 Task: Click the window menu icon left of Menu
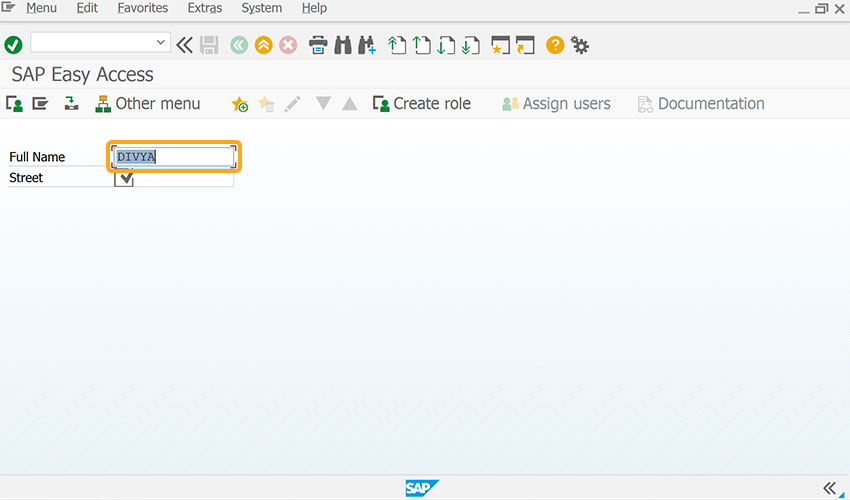click(x=8, y=7)
